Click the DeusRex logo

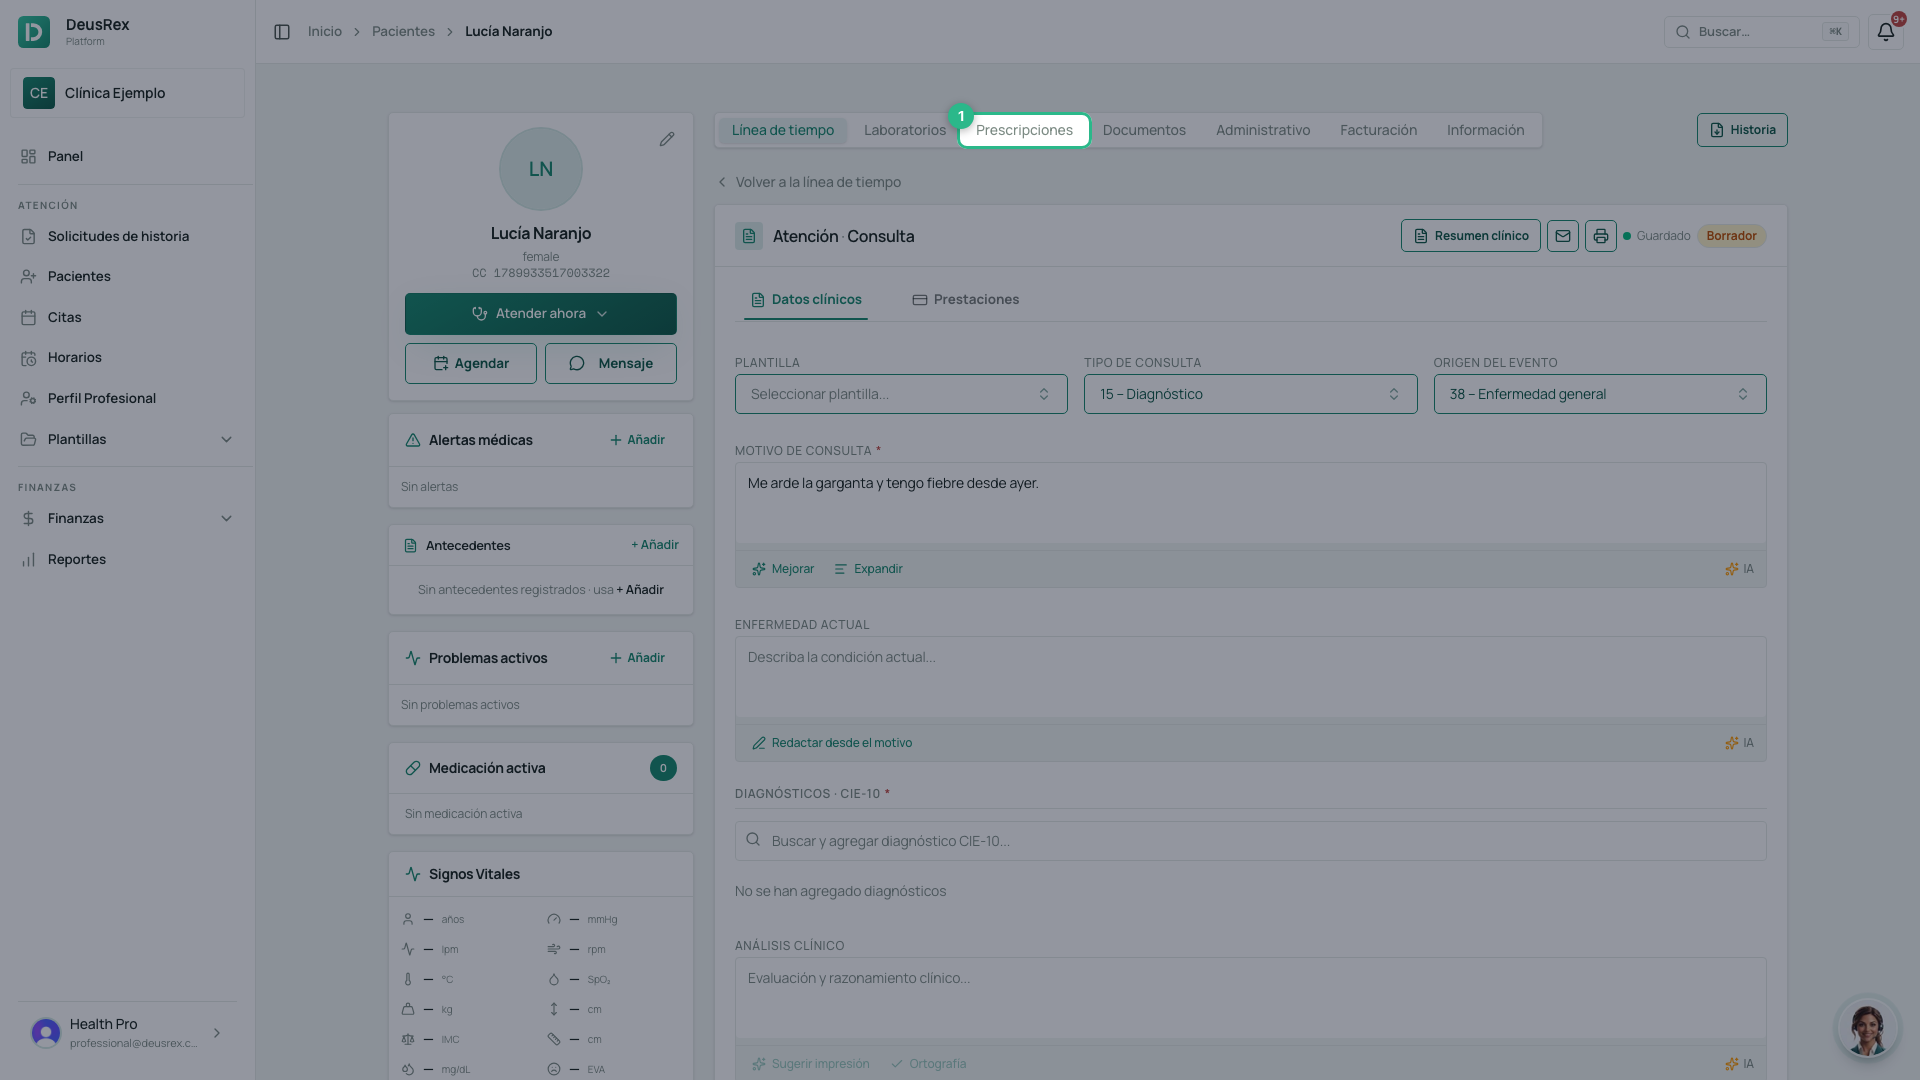point(34,32)
